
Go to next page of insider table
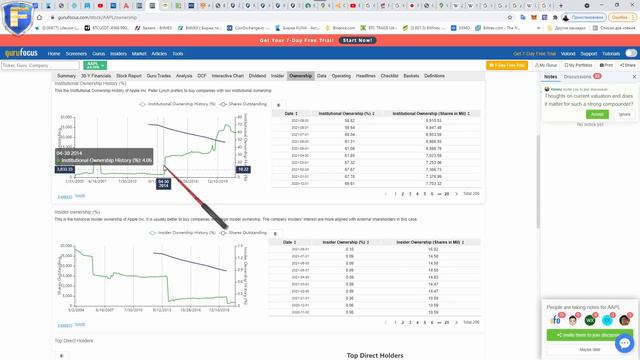coord(456,322)
